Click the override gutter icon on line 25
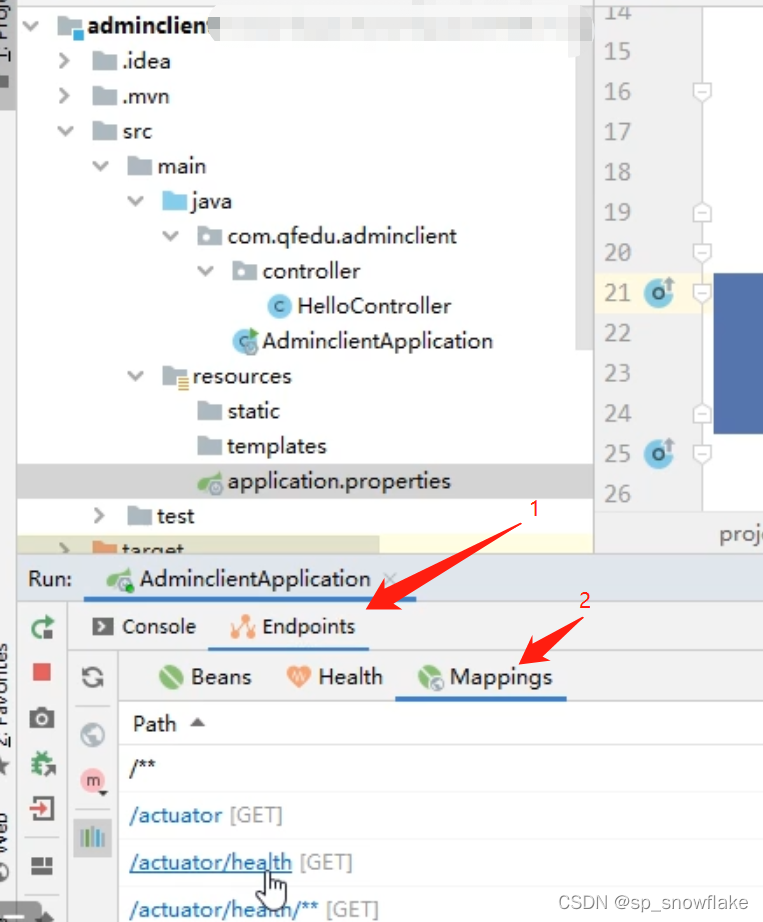The height and width of the screenshot is (922, 763). 659,453
